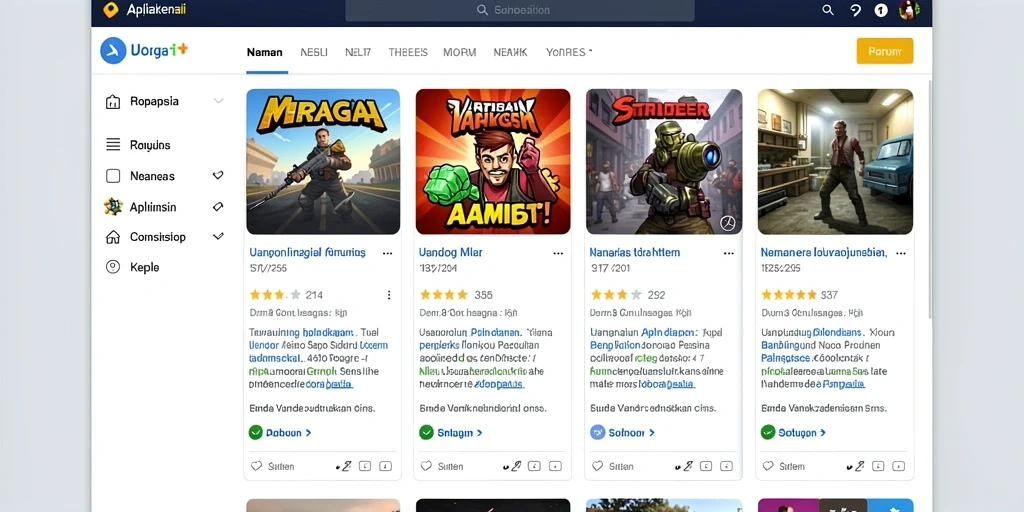The height and width of the screenshot is (512, 1024).
Task: Click the Roiyuns list icon in sidebar
Action: click(113, 145)
